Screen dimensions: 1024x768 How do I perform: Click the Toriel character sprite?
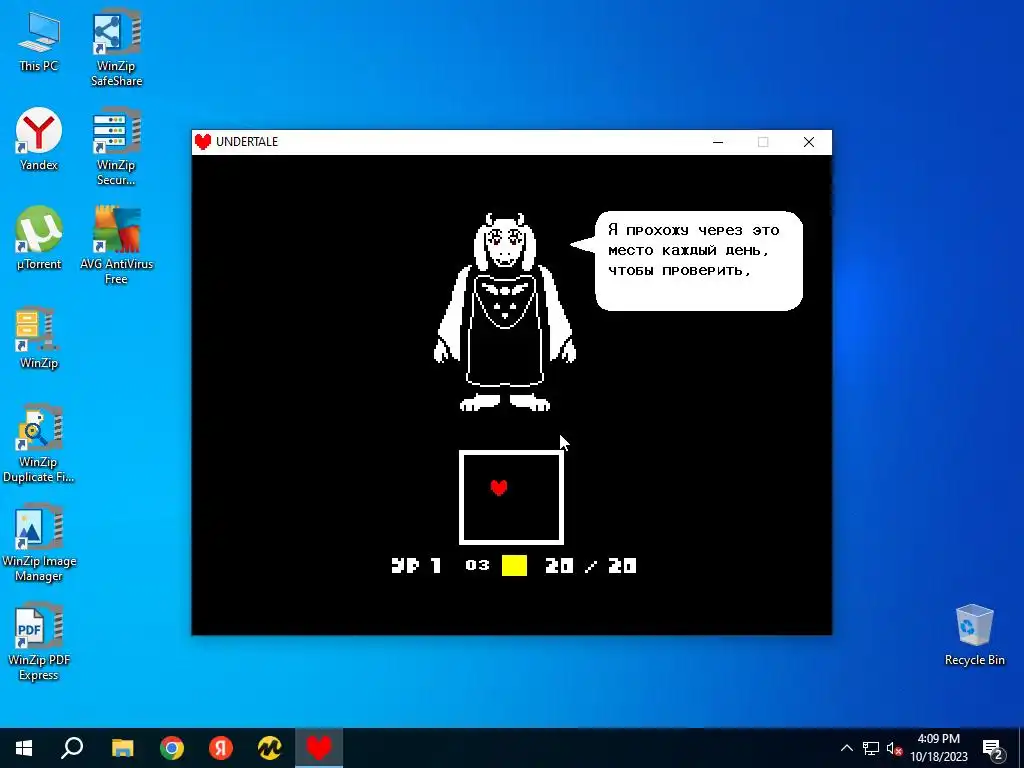(x=505, y=312)
